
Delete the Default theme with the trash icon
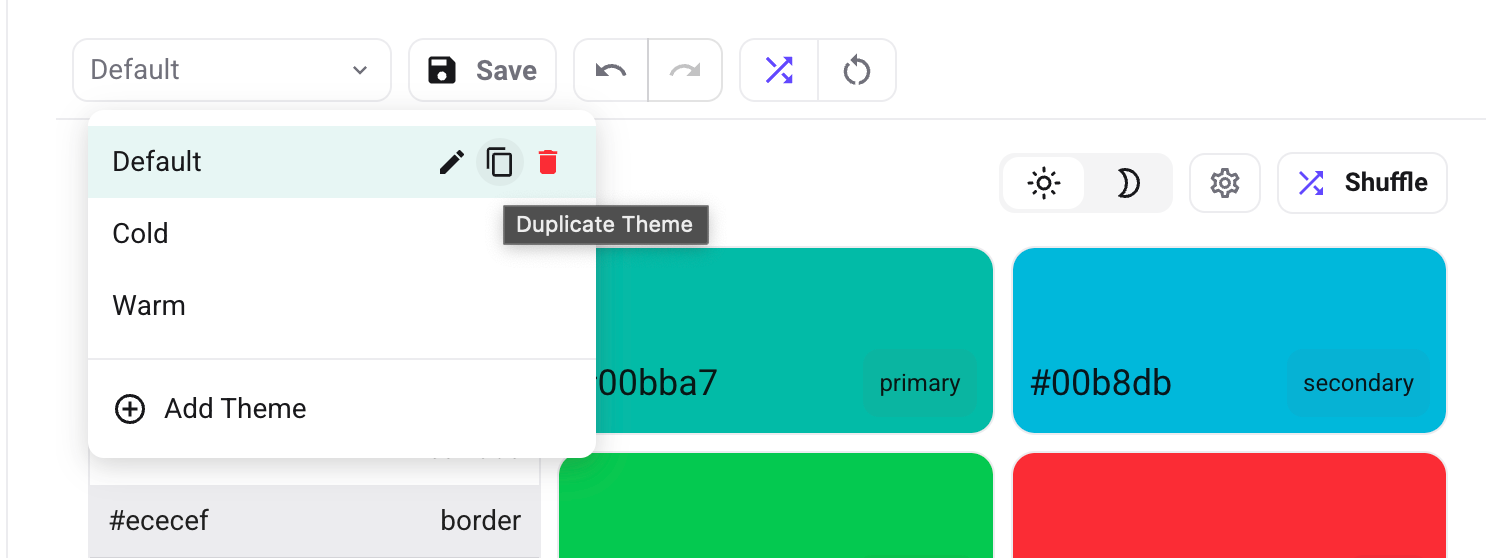point(547,162)
